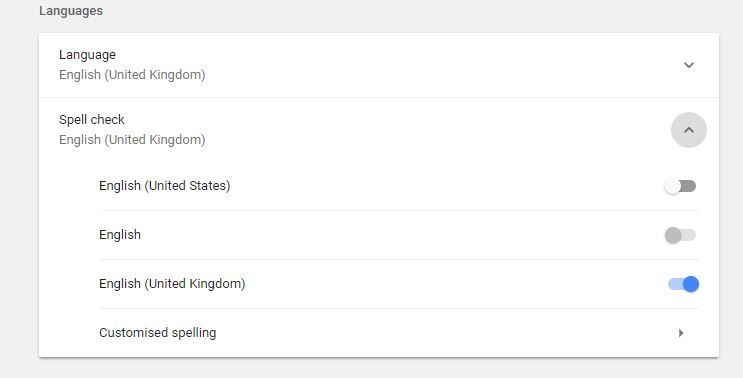
Task: Click the Language row title
Action: [87, 55]
